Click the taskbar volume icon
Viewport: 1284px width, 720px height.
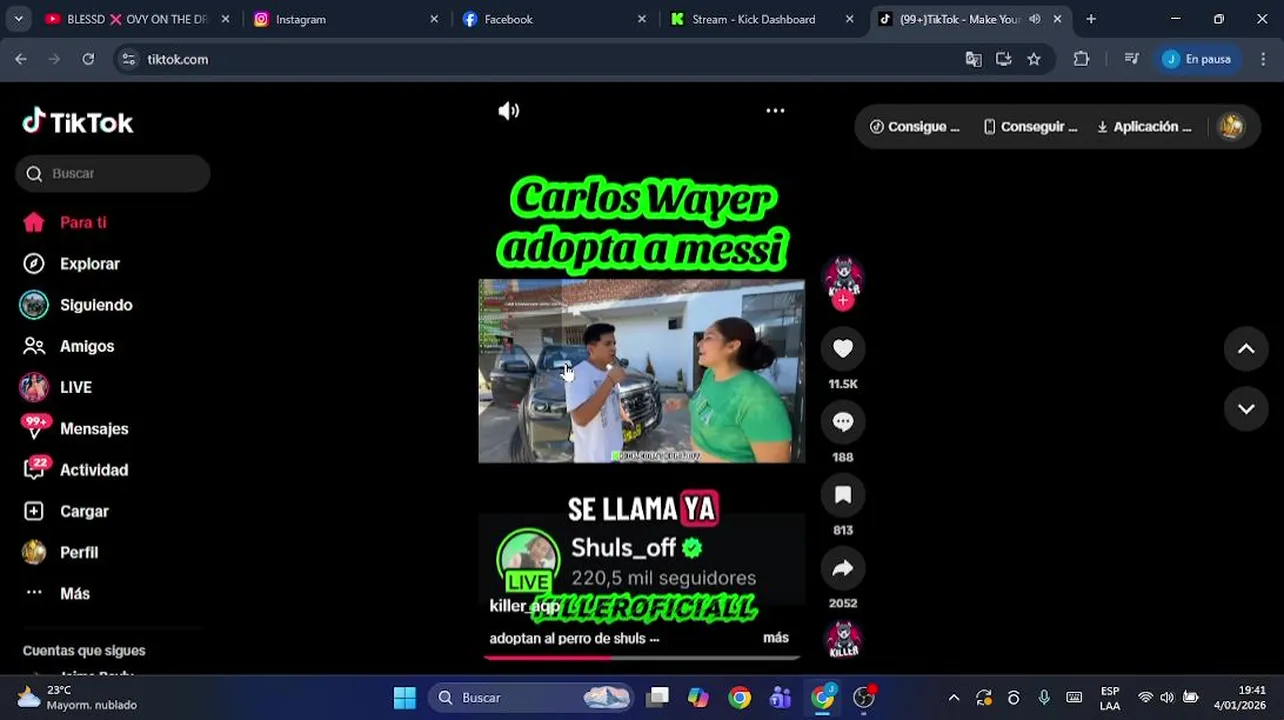point(1167,698)
